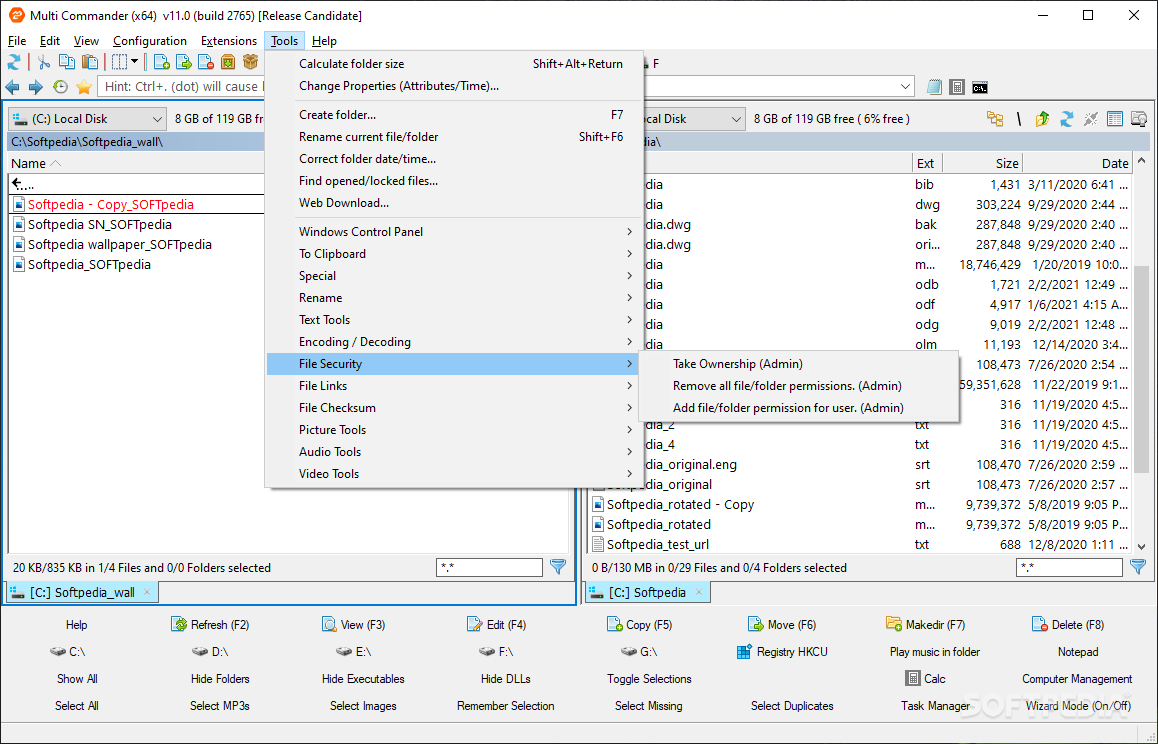Sort by the Size column header
This screenshot has height=744, width=1158.
pos(983,163)
